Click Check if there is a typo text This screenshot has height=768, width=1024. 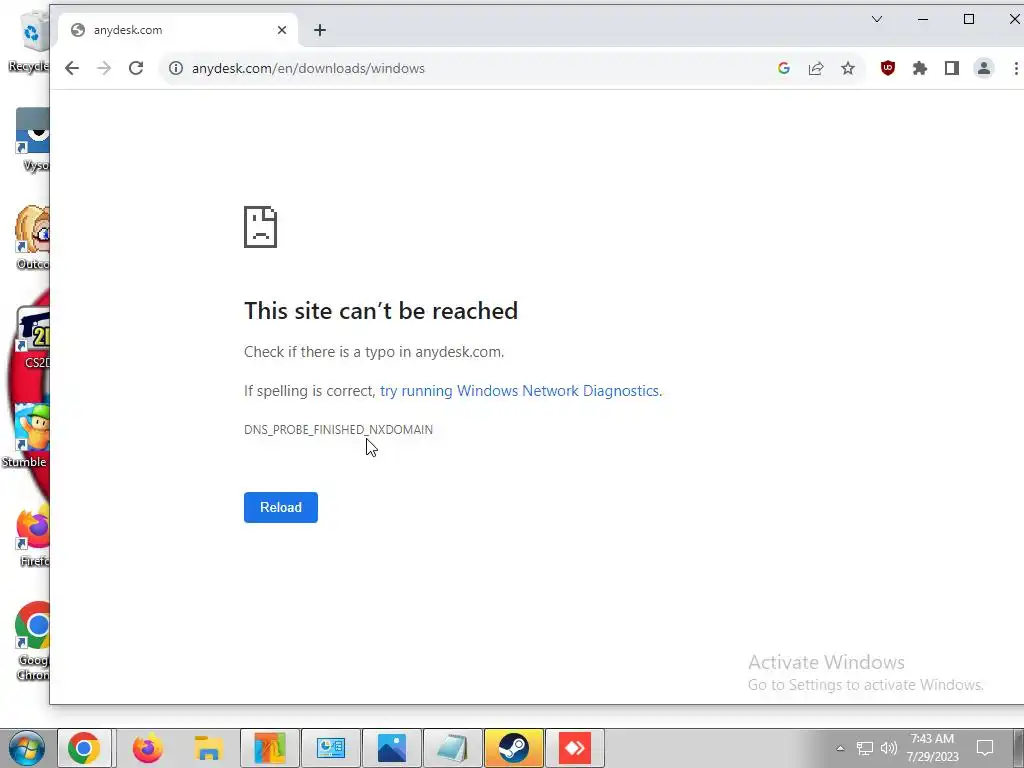click(374, 352)
